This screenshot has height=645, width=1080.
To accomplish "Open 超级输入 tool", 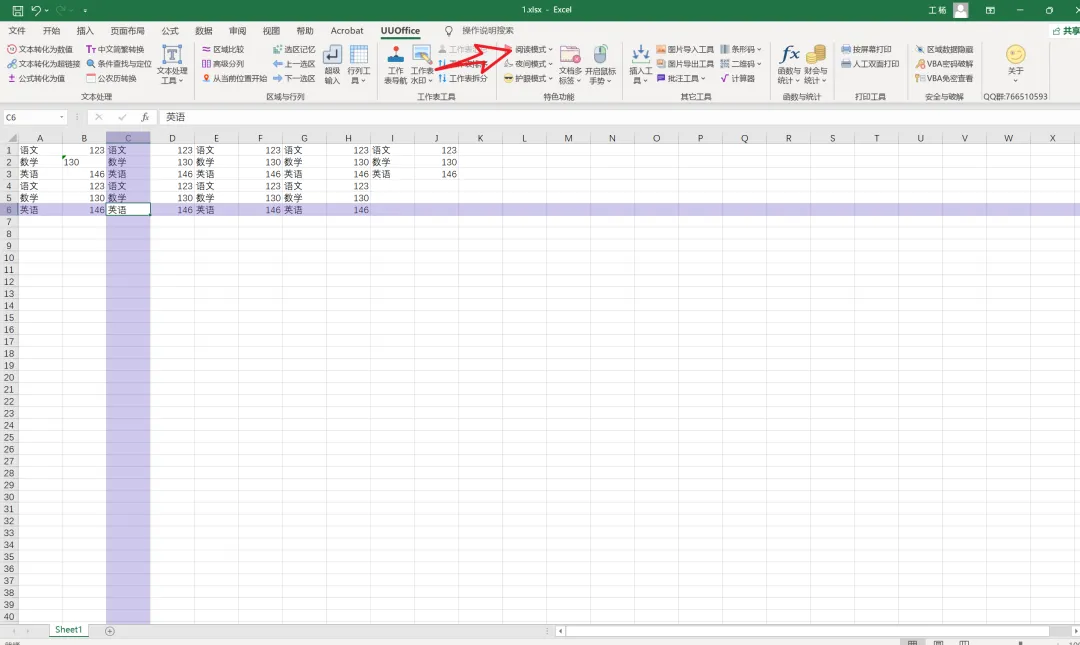I will pos(332,65).
